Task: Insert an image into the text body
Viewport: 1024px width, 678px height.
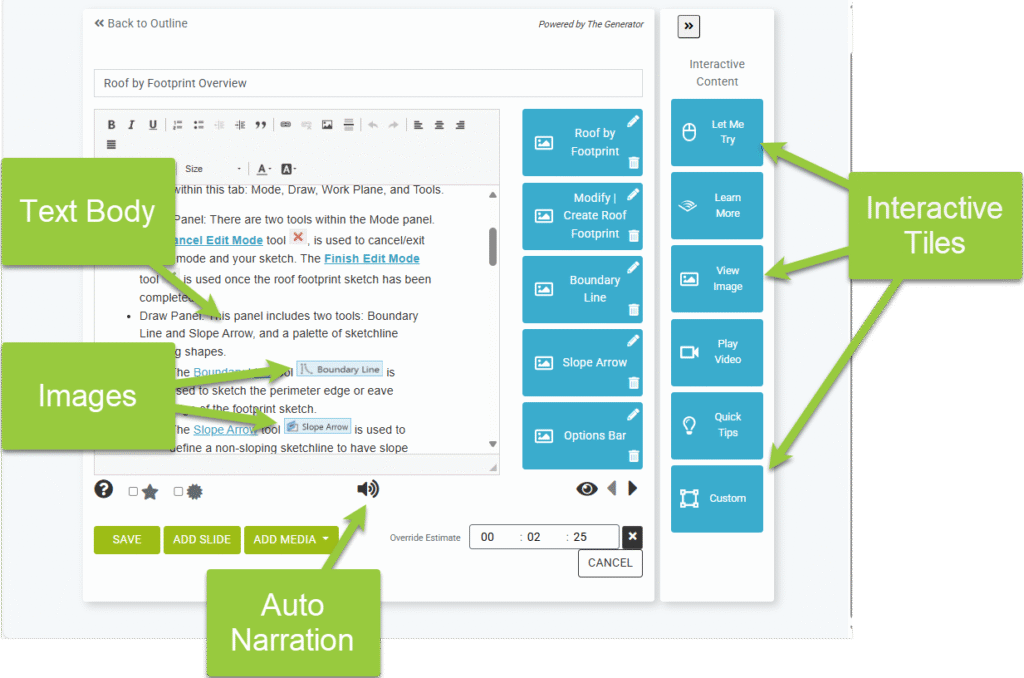Action: [328, 124]
